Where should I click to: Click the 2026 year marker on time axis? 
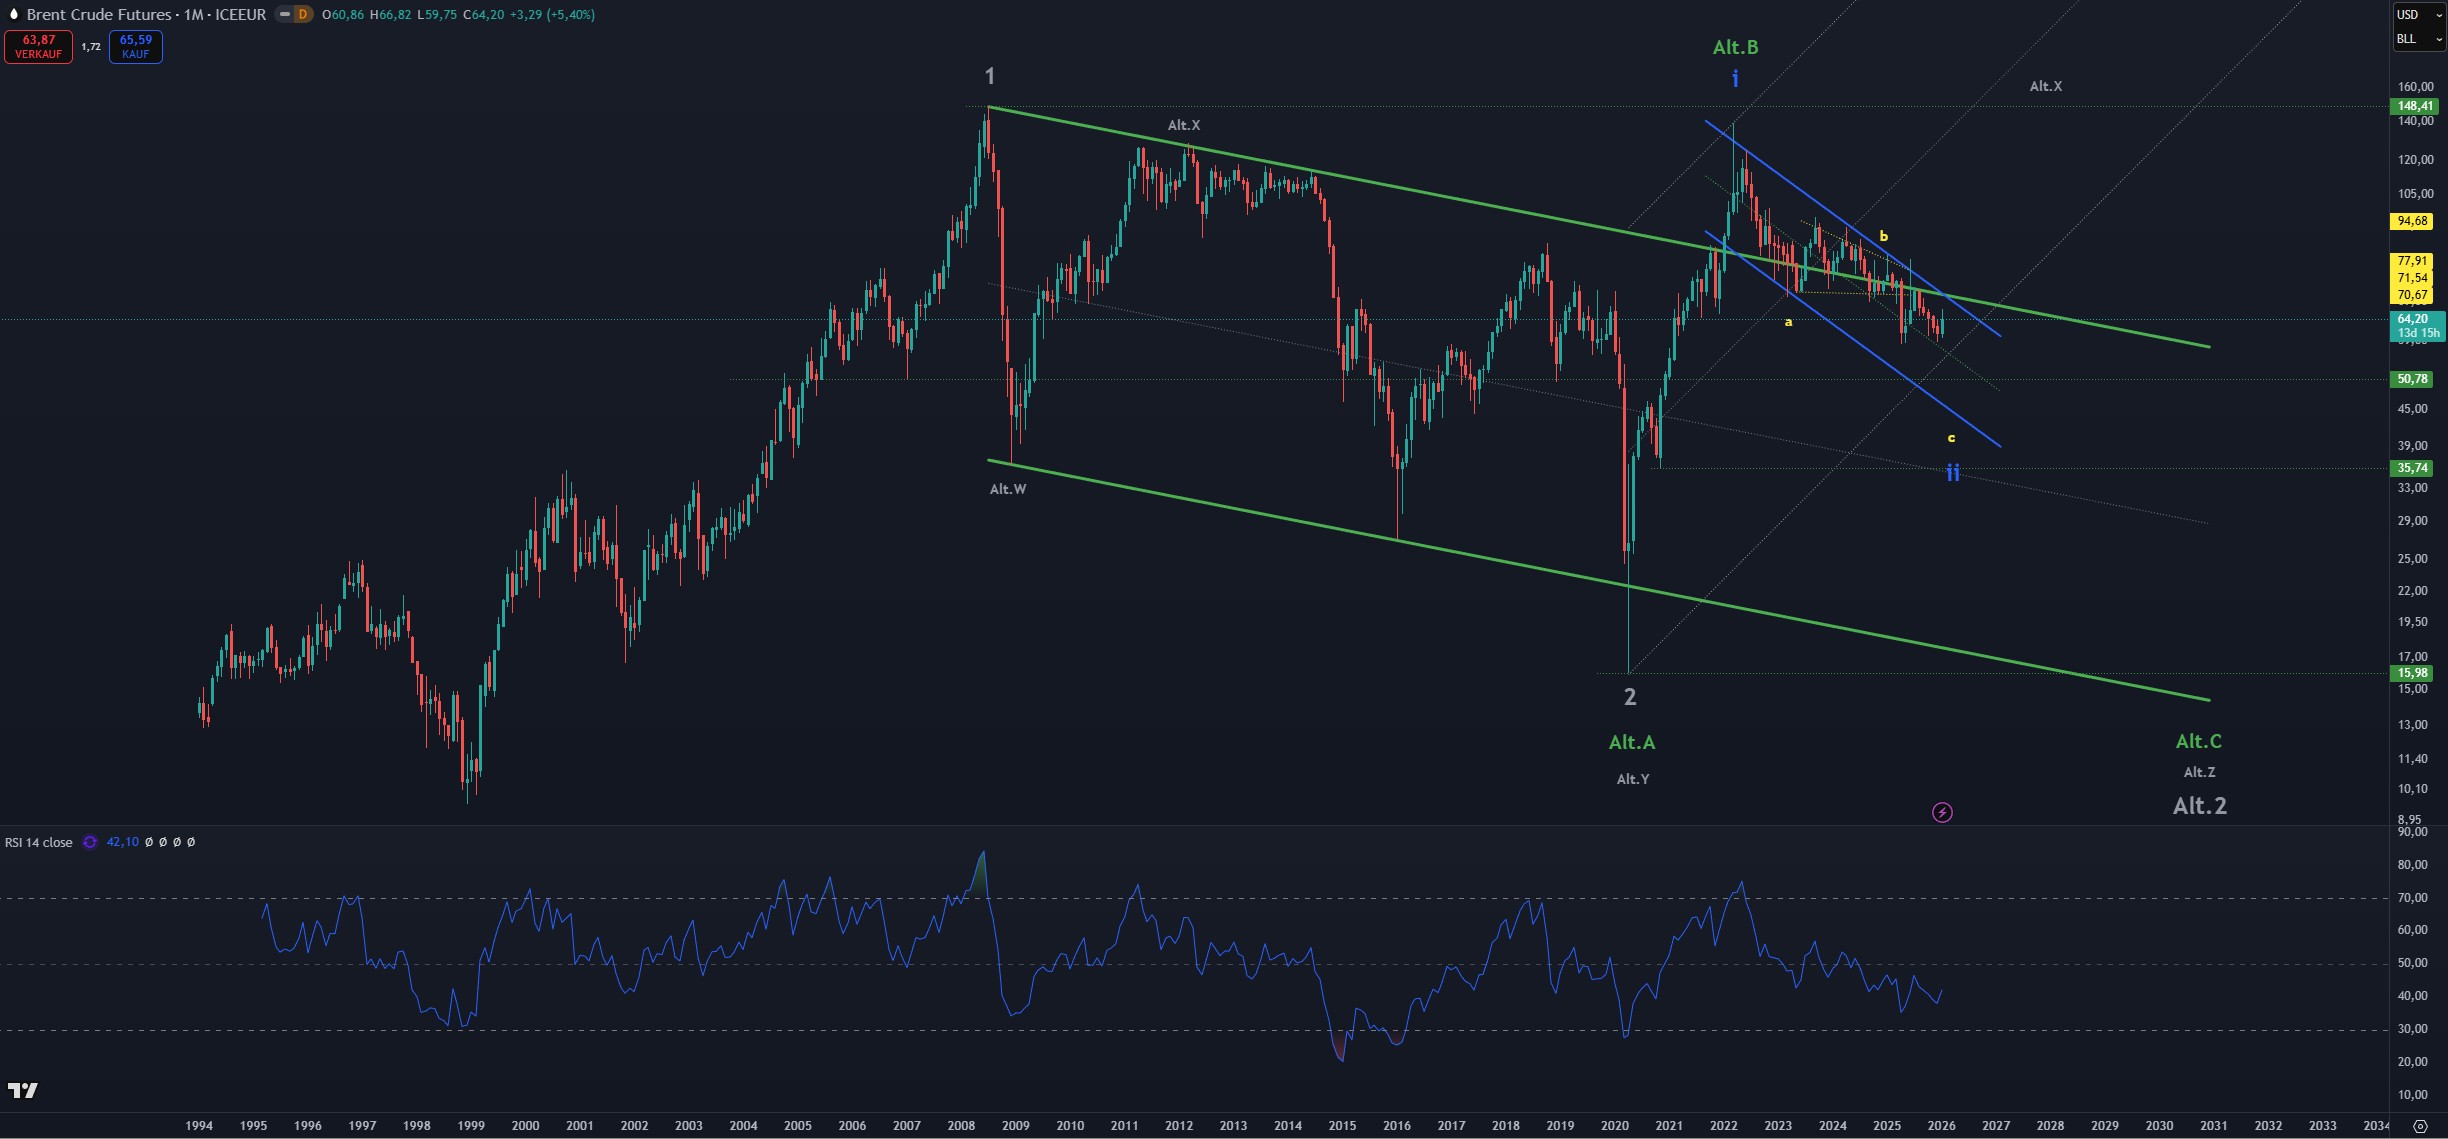pos(1941,1125)
